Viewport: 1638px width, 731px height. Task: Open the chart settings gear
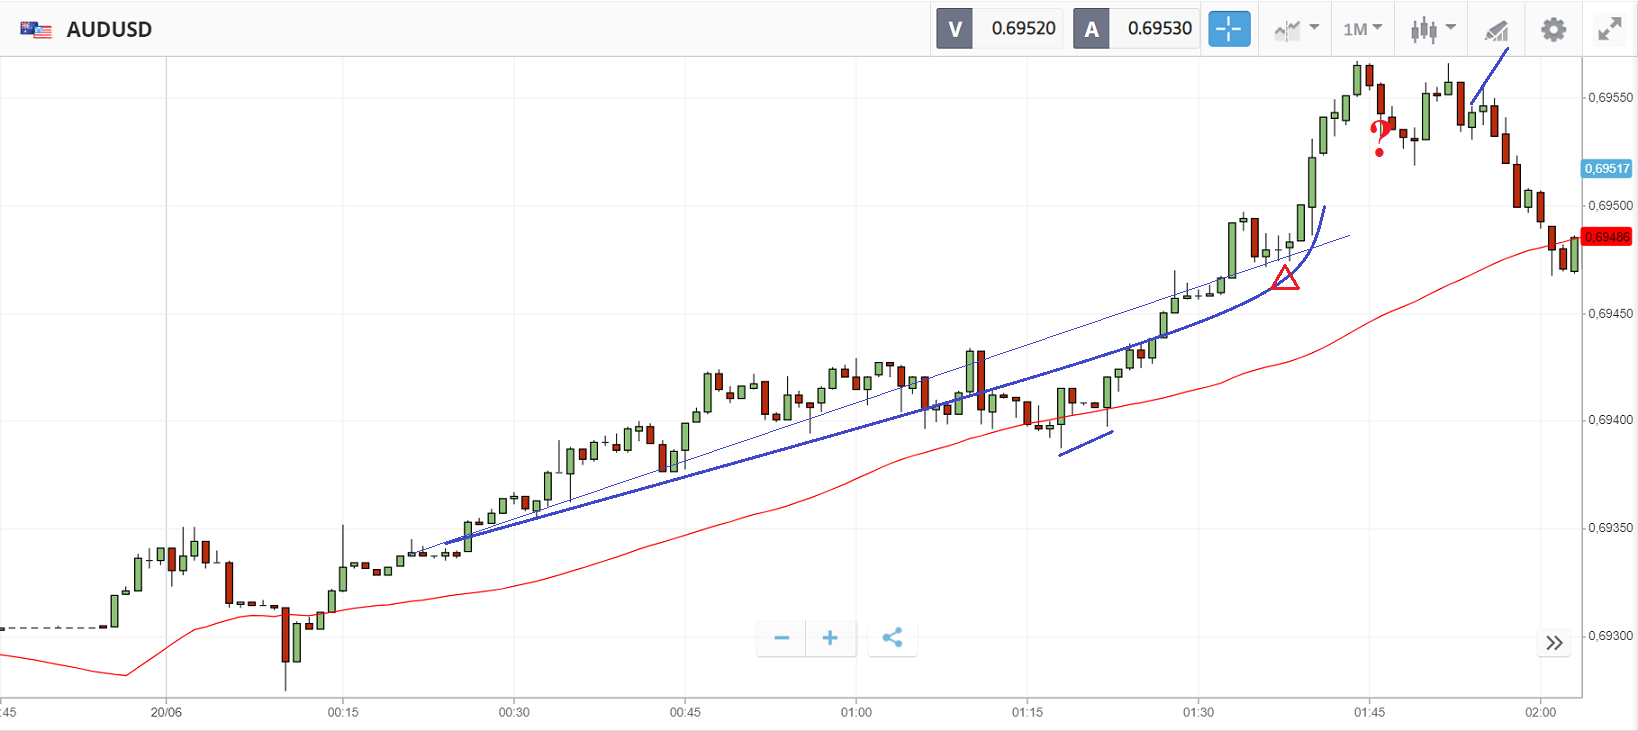(1553, 29)
